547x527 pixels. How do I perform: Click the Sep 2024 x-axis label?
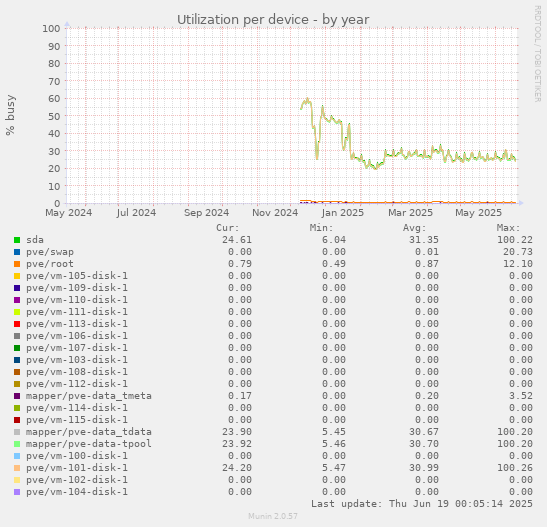(207, 213)
